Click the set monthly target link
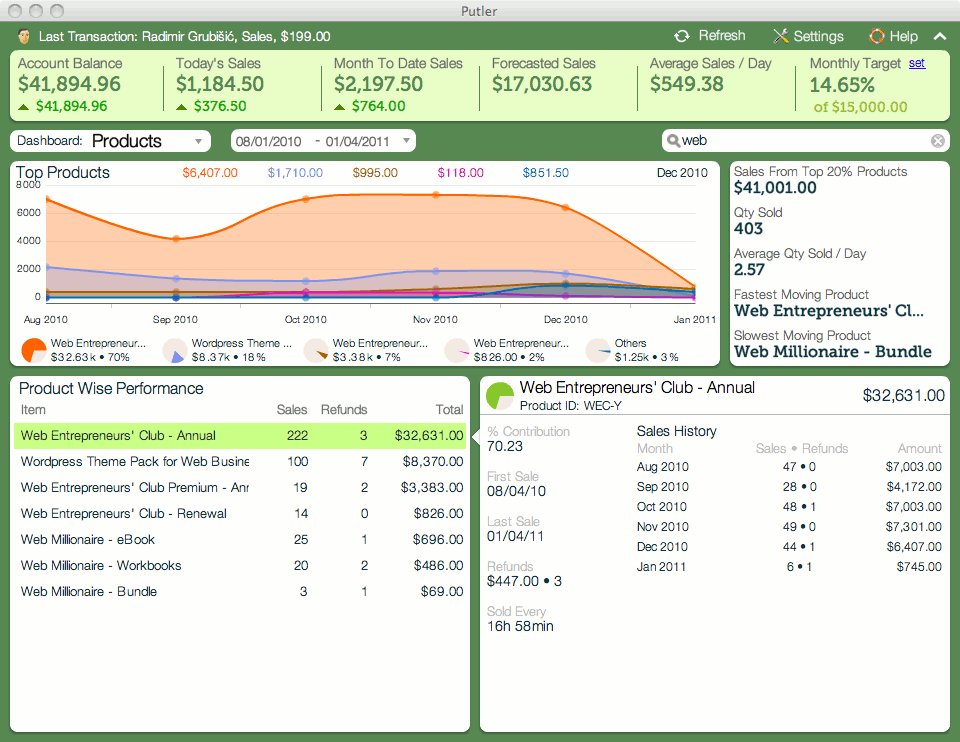The height and width of the screenshot is (742, 960). pyautogui.click(x=917, y=63)
